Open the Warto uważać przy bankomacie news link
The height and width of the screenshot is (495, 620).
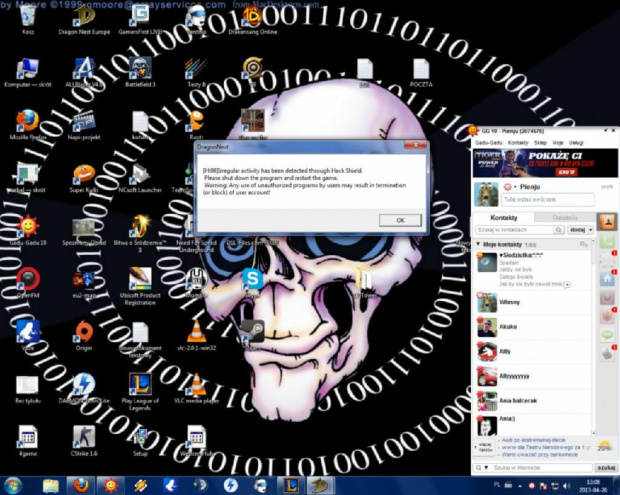(x=540, y=455)
